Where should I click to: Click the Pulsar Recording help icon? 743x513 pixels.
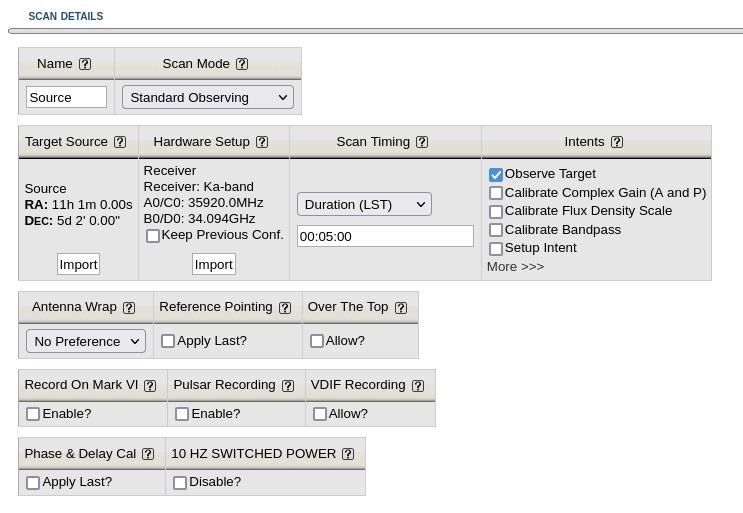[x=288, y=386]
